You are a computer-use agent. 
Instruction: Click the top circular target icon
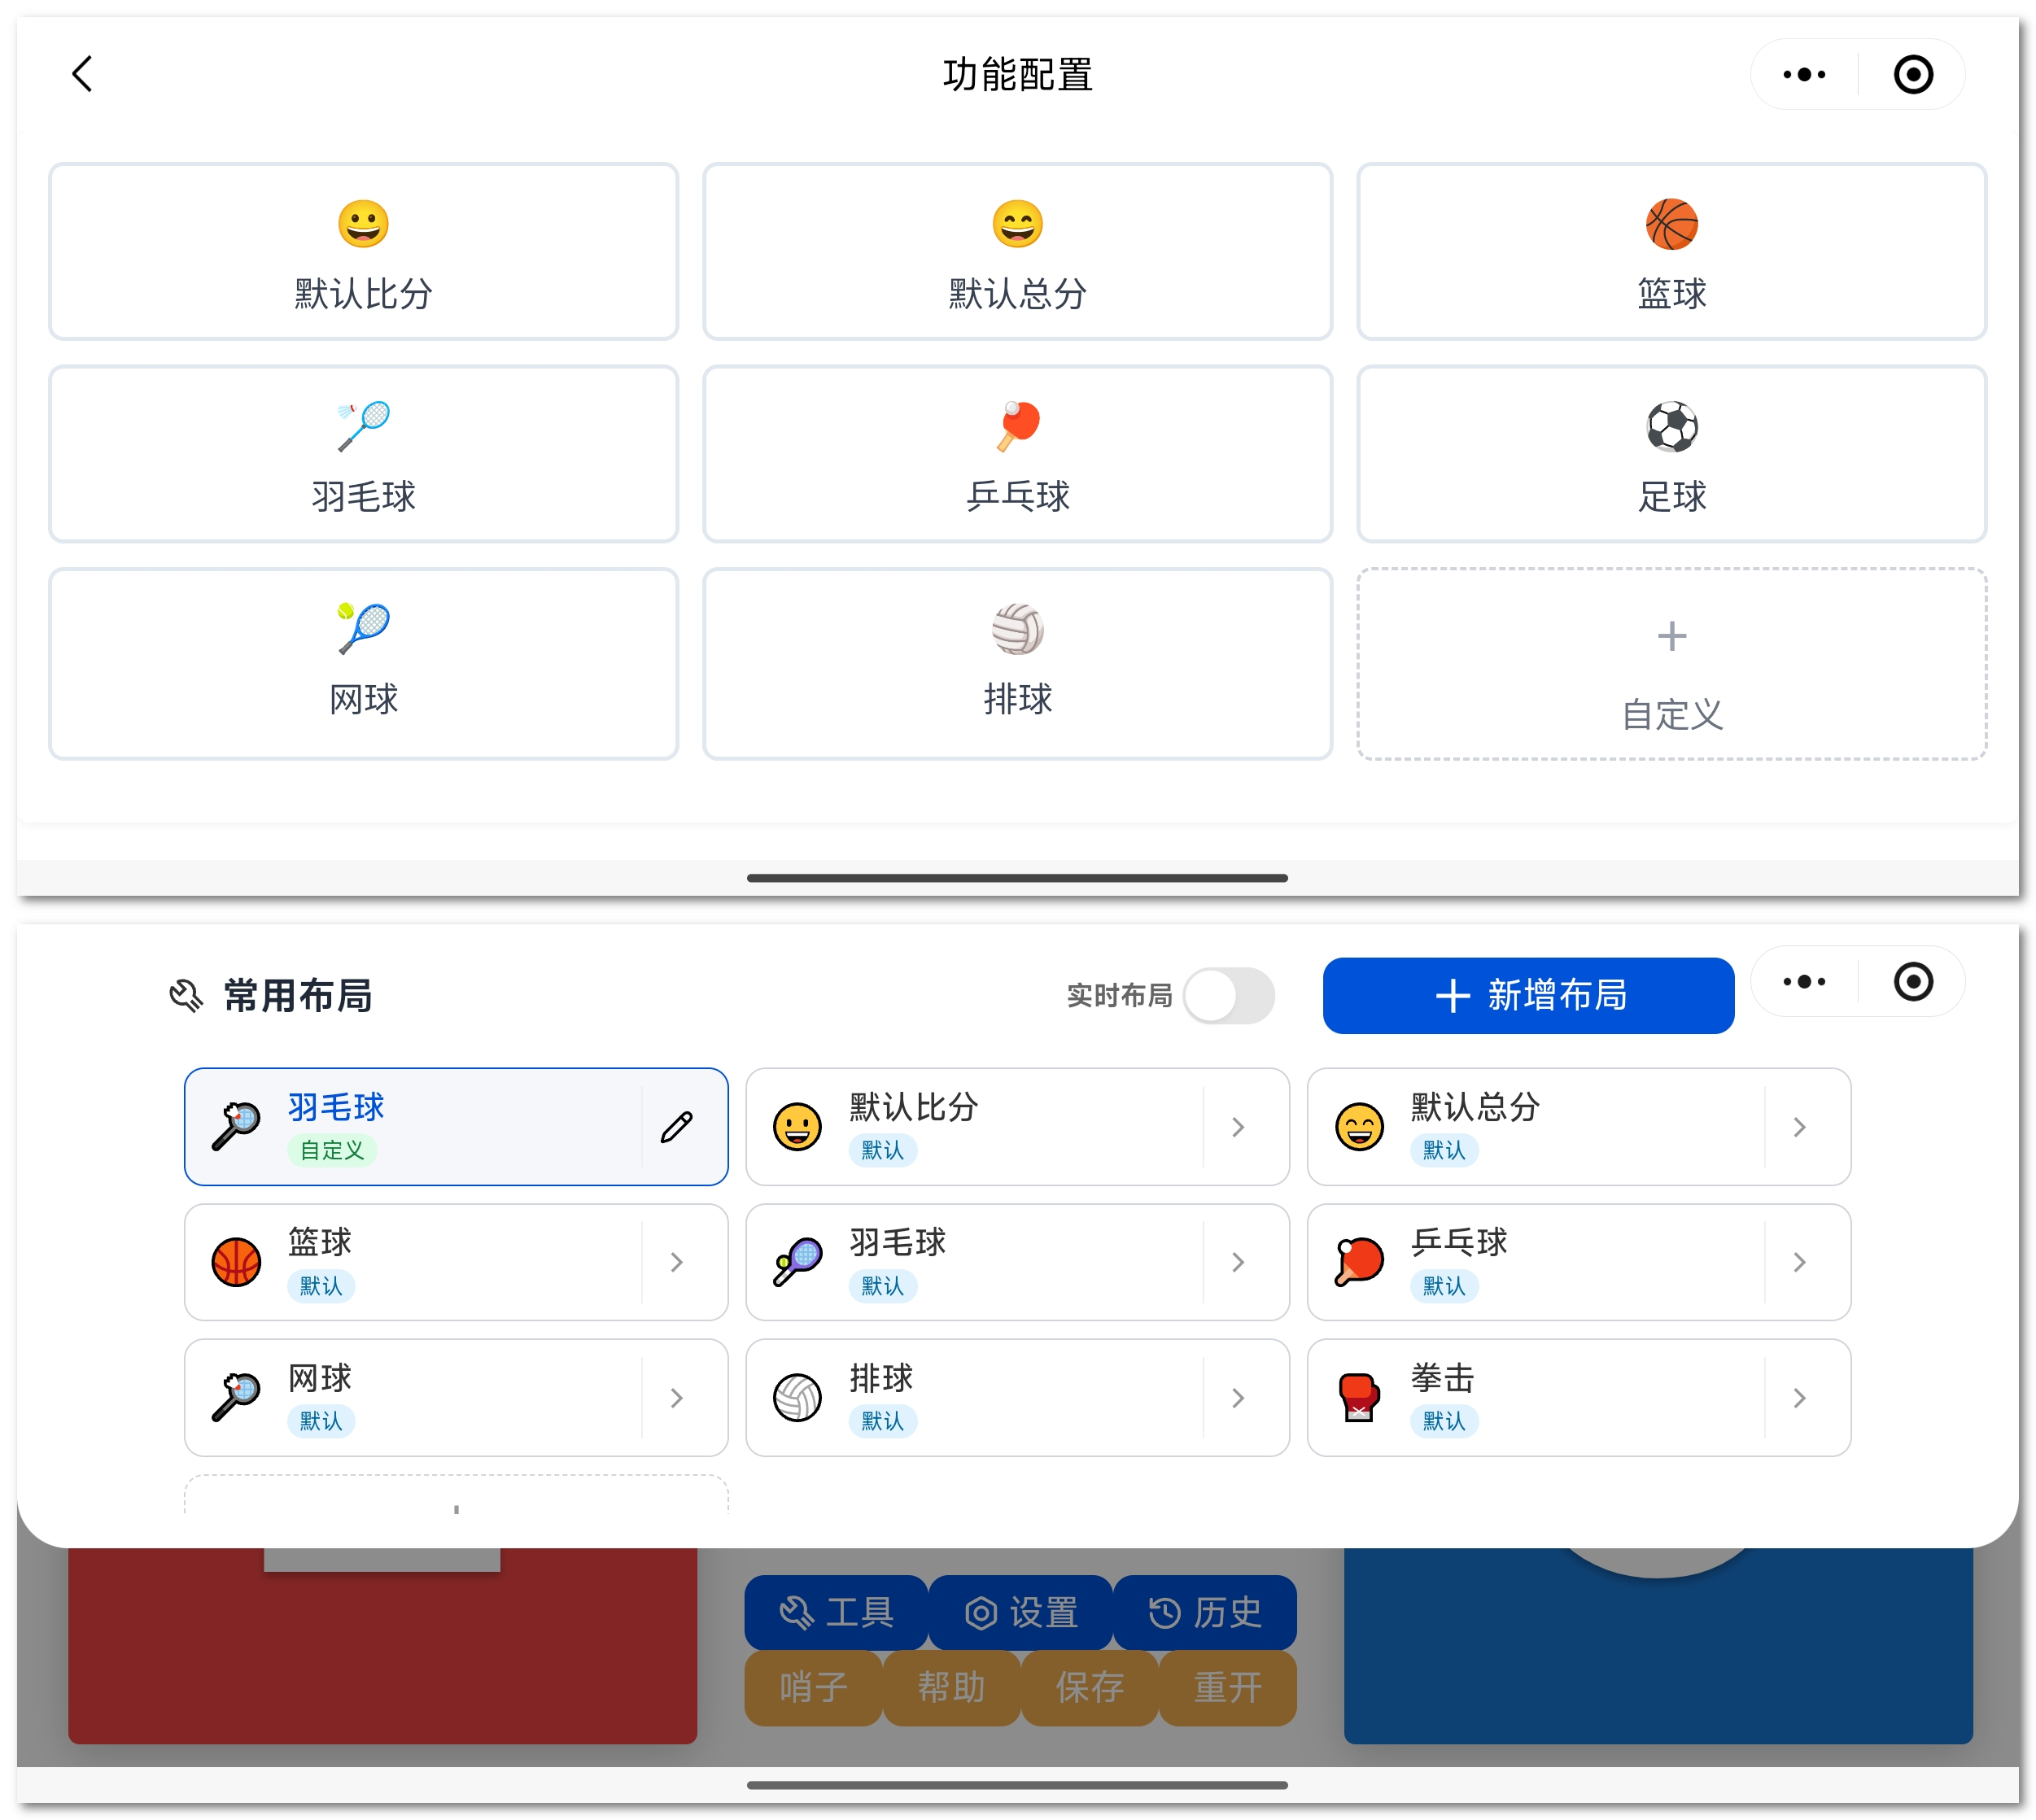point(1912,74)
